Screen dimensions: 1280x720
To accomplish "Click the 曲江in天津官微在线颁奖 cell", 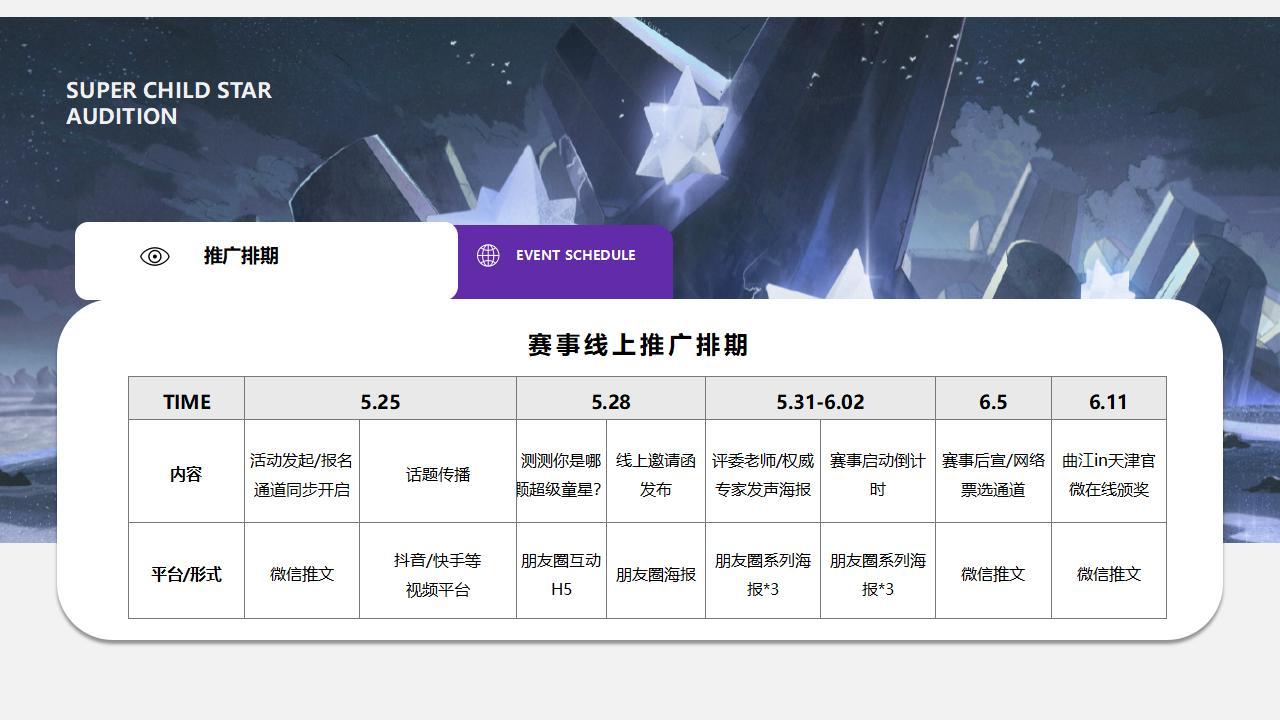I will [1109, 472].
